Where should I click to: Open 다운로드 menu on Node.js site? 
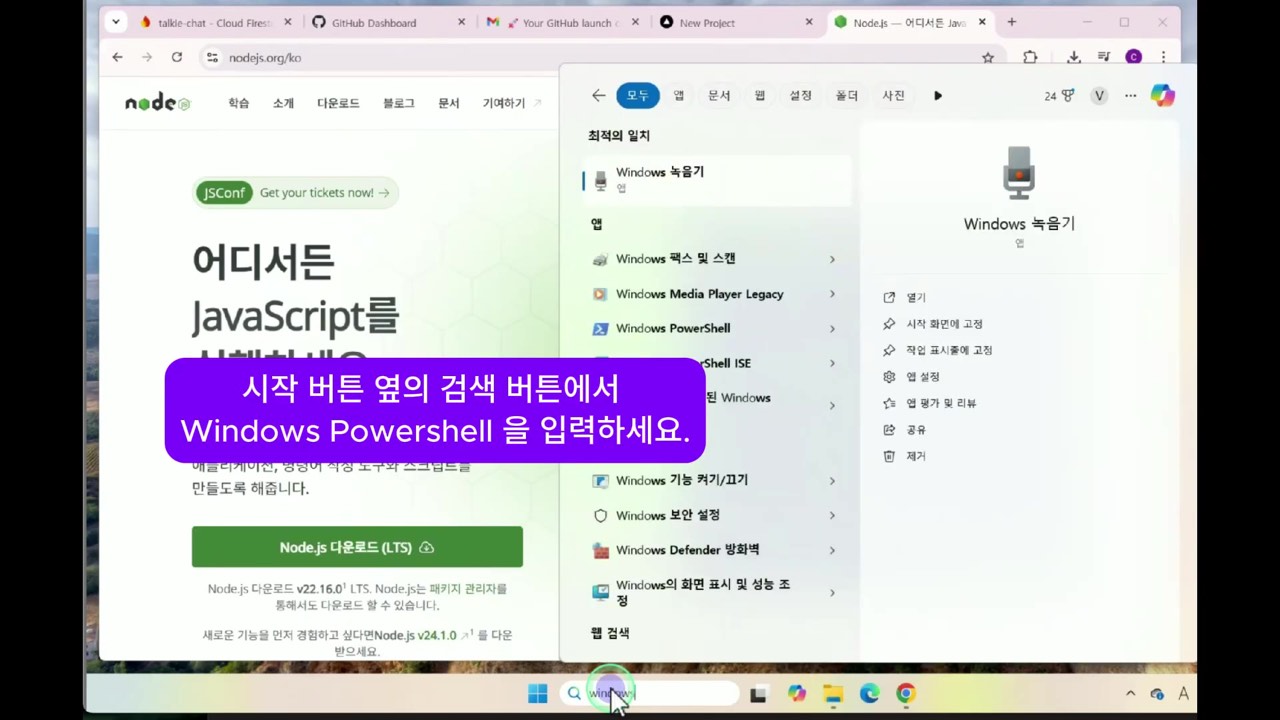click(x=338, y=103)
